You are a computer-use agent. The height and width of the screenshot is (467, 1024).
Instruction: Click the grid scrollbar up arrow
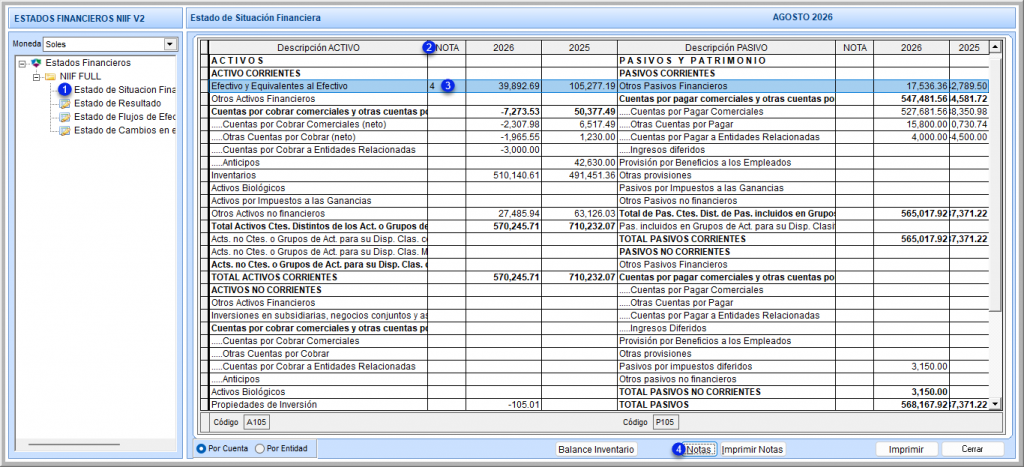995,47
